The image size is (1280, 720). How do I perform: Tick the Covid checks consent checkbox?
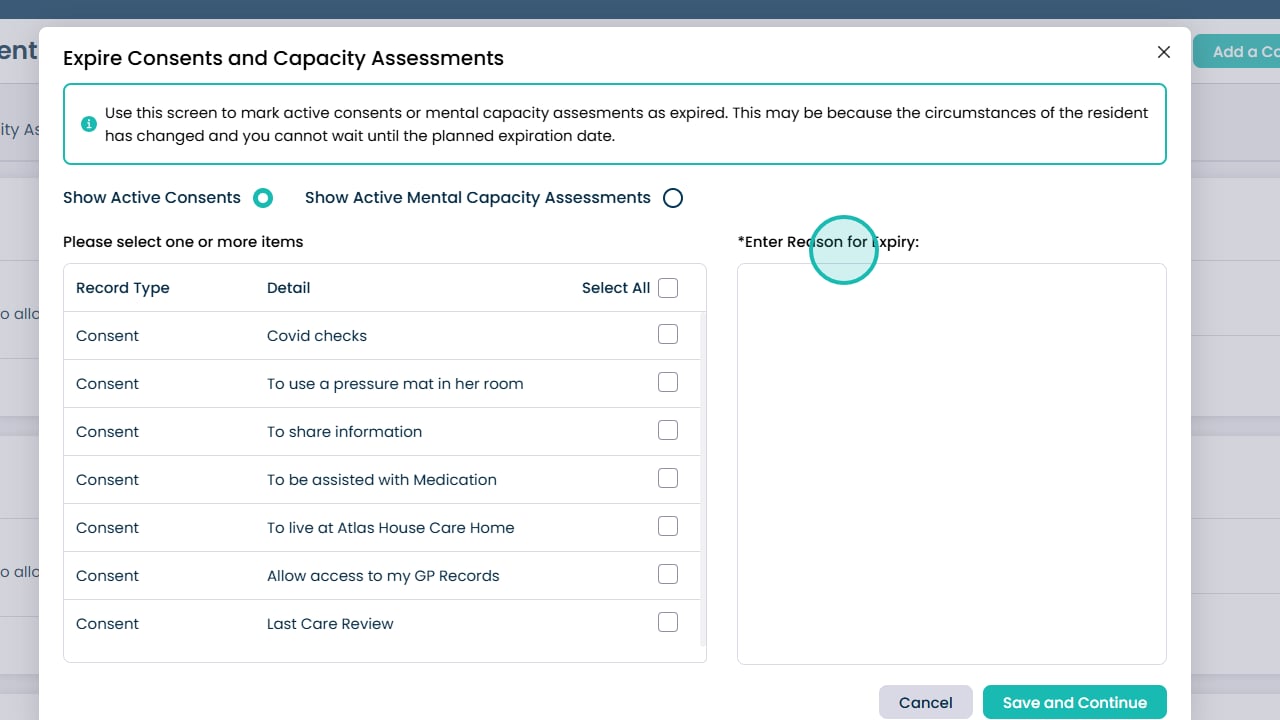pos(668,335)
